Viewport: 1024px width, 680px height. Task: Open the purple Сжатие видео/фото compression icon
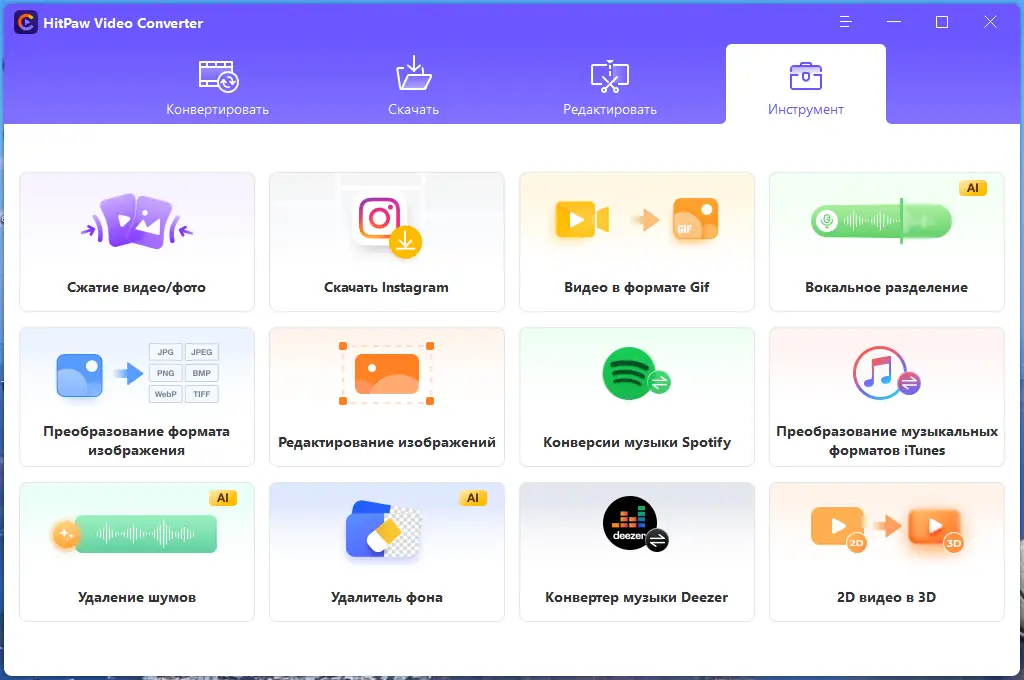(136, 221)
